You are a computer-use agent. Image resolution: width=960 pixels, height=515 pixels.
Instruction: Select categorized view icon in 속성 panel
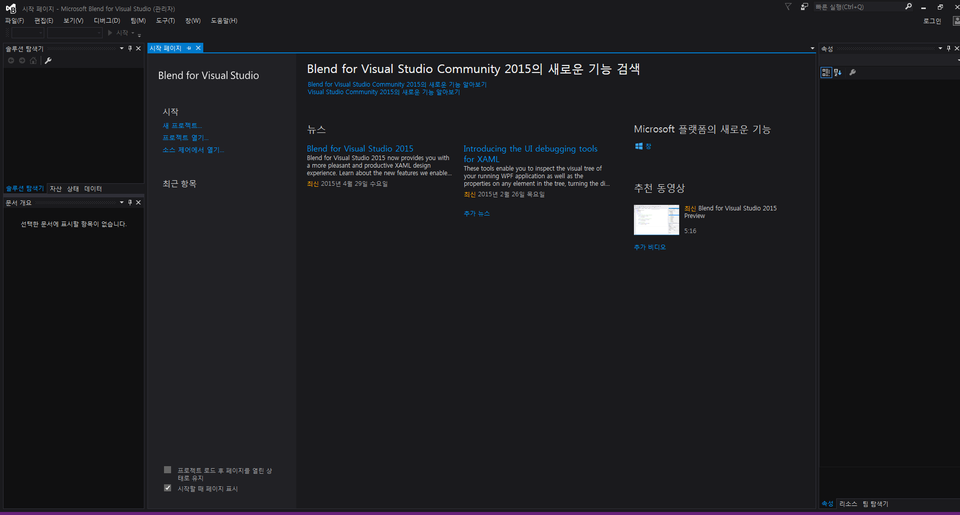tap(826, 72)
